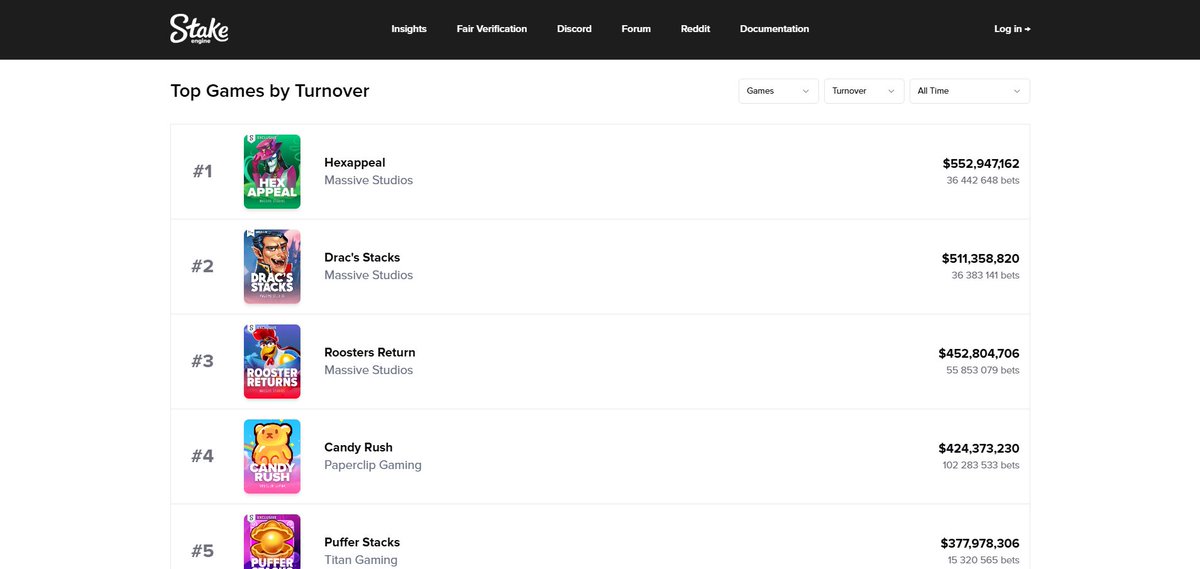Click the Paperclip Gaming studio name
1200x569 pixels.
pyautogui.click(x=373, y=466)
